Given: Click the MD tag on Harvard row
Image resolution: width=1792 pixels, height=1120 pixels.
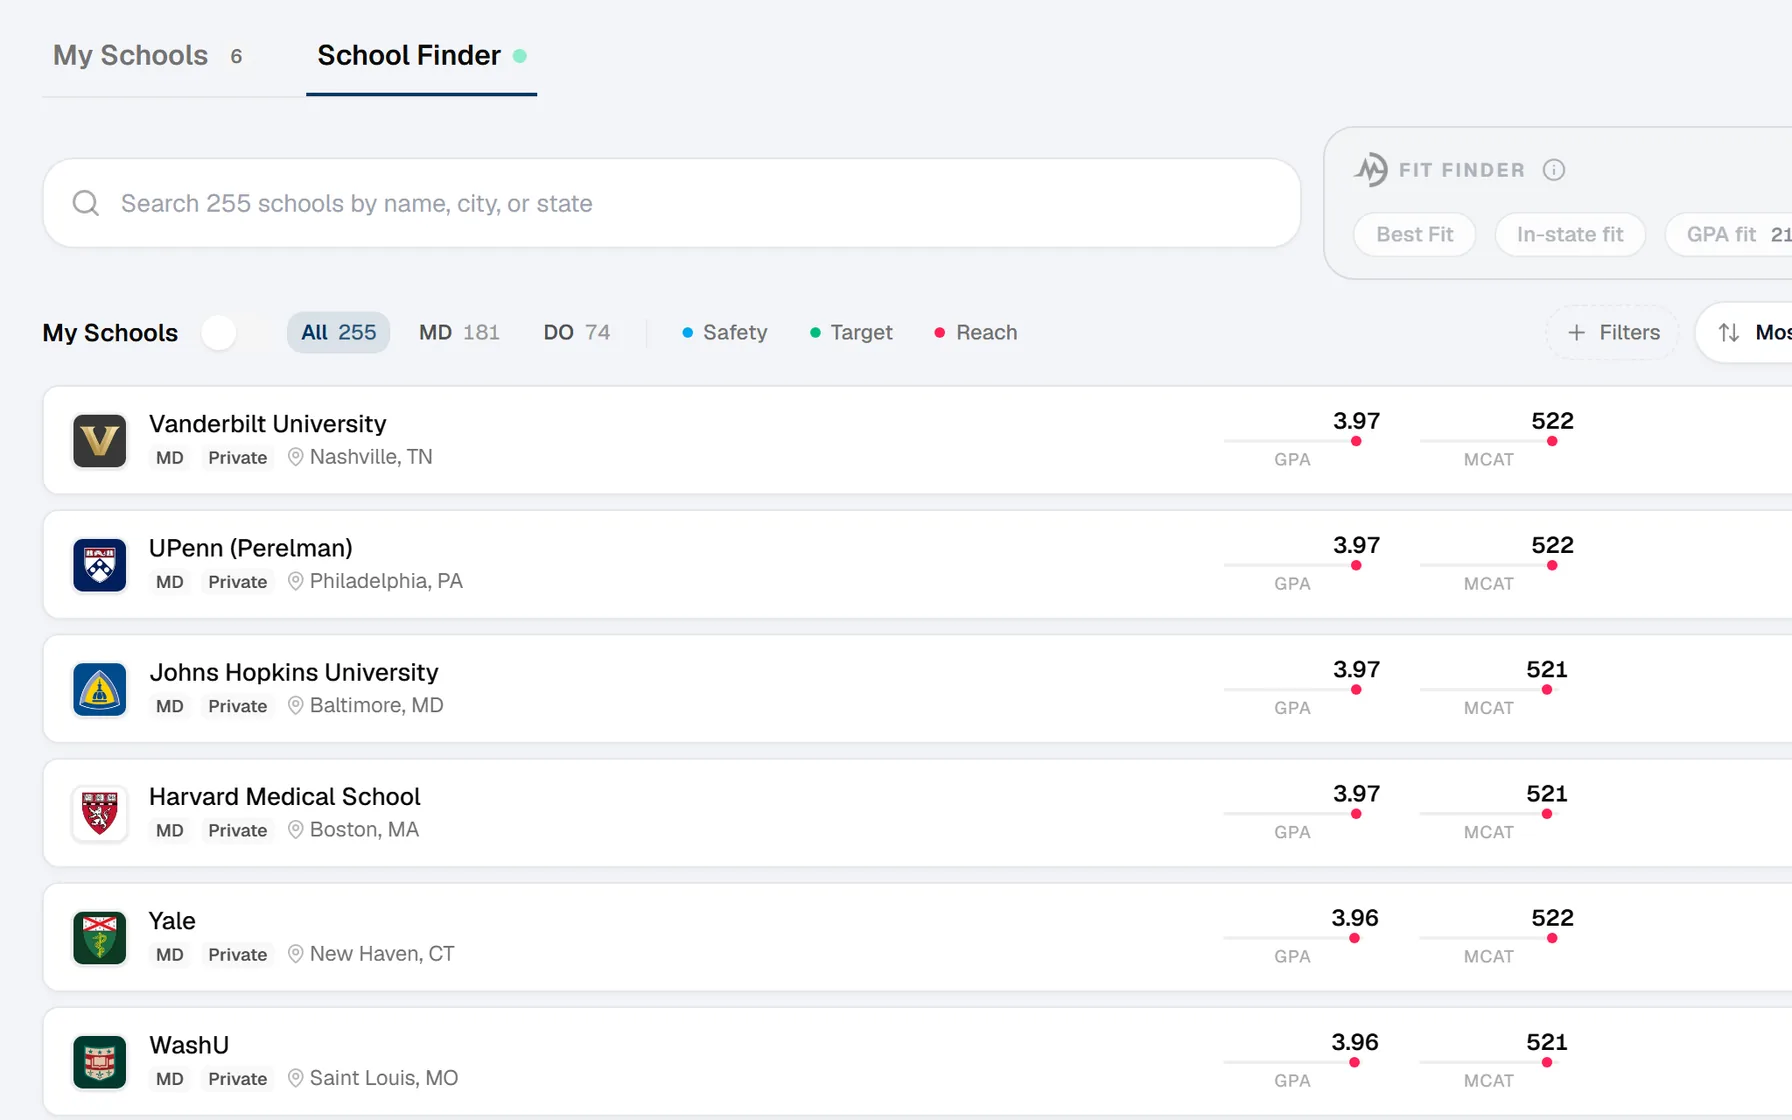Looking at the screenshot, I should pyautogui.click(x=170, y=830).
